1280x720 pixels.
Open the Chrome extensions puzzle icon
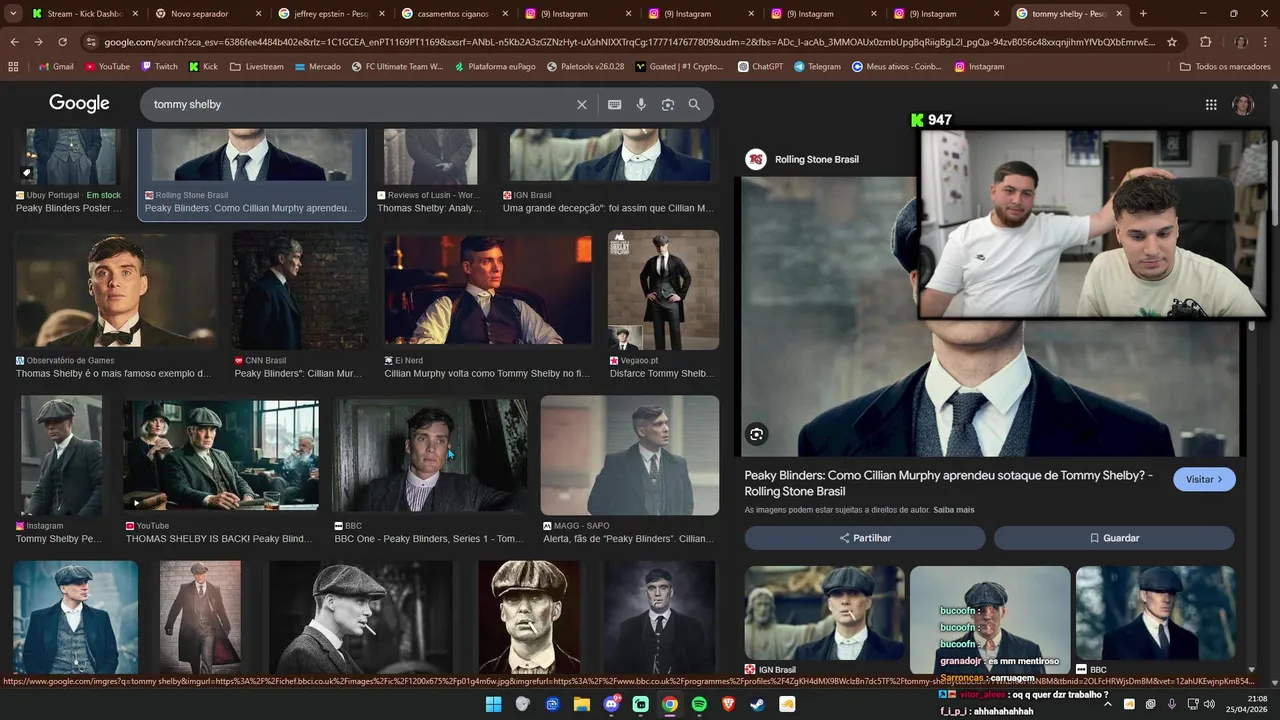[1205, 42]
